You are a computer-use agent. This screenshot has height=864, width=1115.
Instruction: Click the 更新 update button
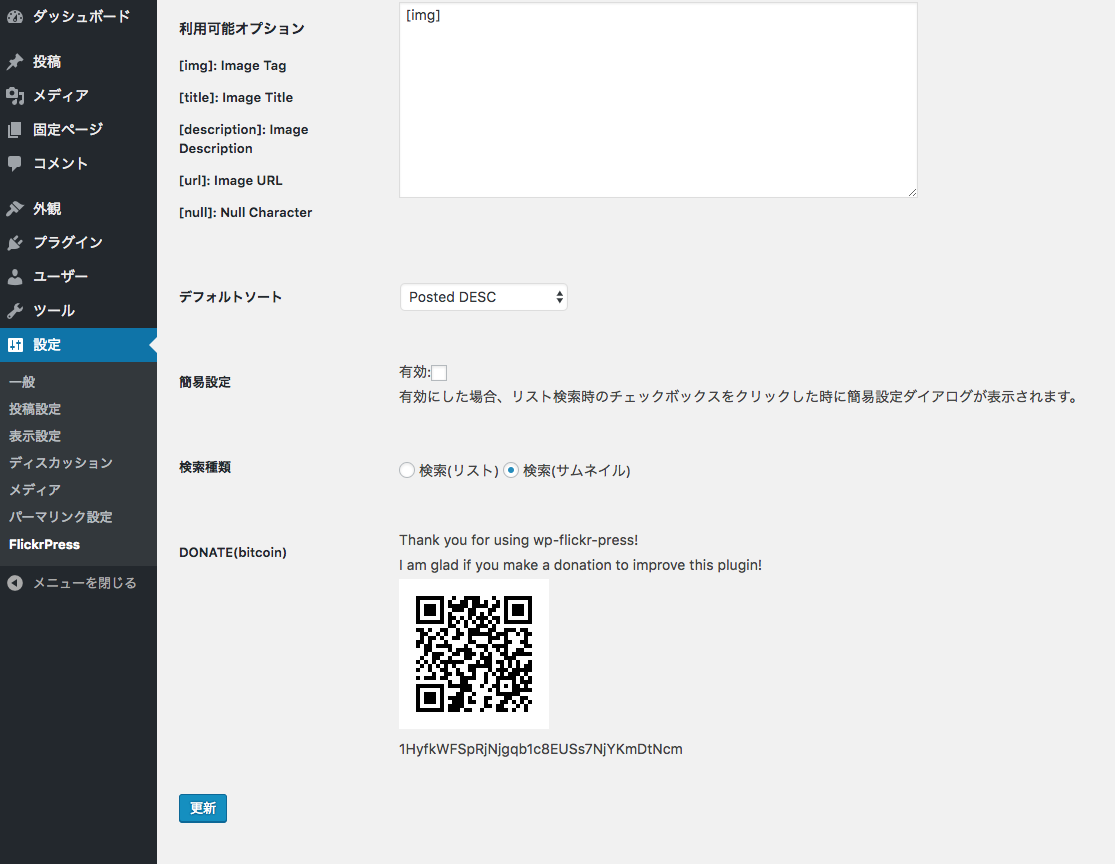(x=203, y=809)
